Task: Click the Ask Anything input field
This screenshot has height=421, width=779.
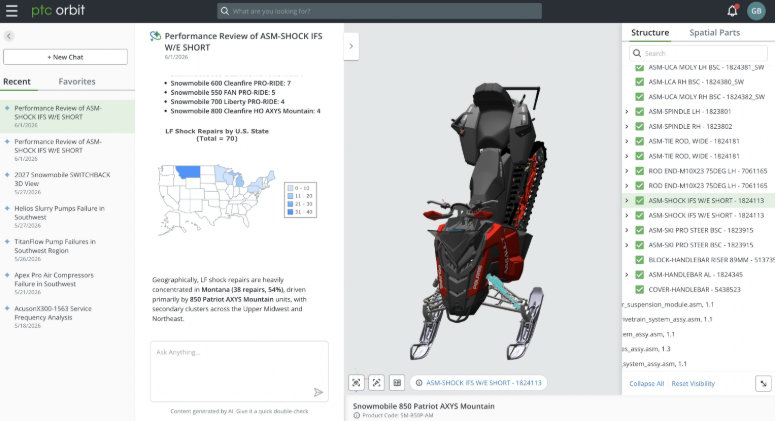Action: pos(239,371)
